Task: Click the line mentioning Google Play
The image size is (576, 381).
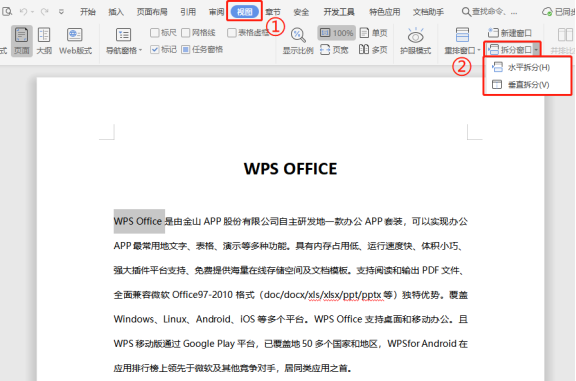Action: click(291, 344)
